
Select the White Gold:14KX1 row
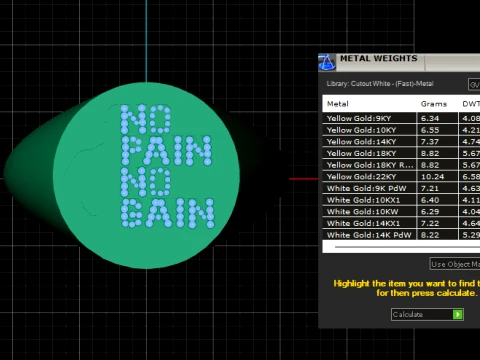[401, 223]
